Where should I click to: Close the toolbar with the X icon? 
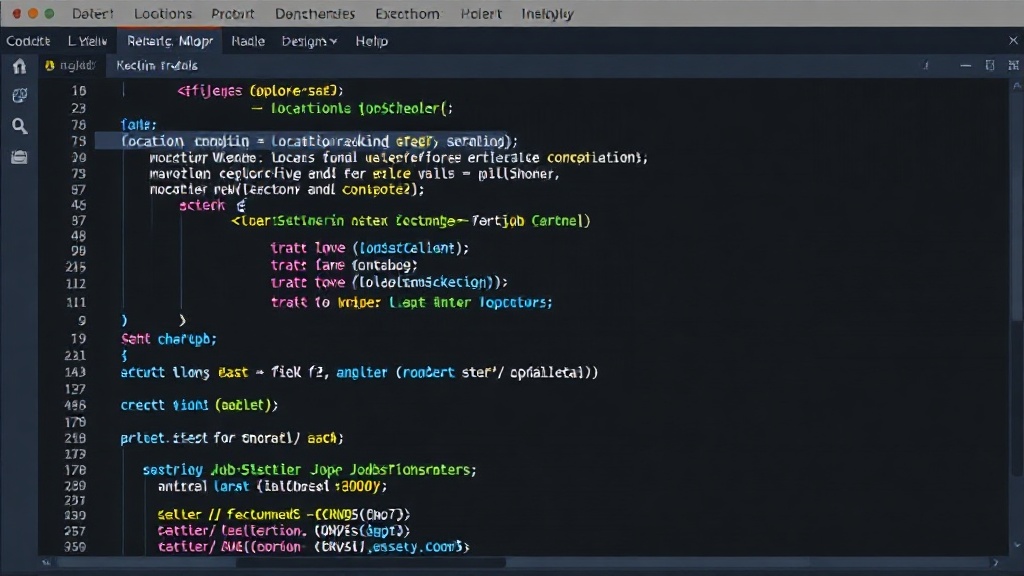pyautogui.click(x=1014, y=40)
